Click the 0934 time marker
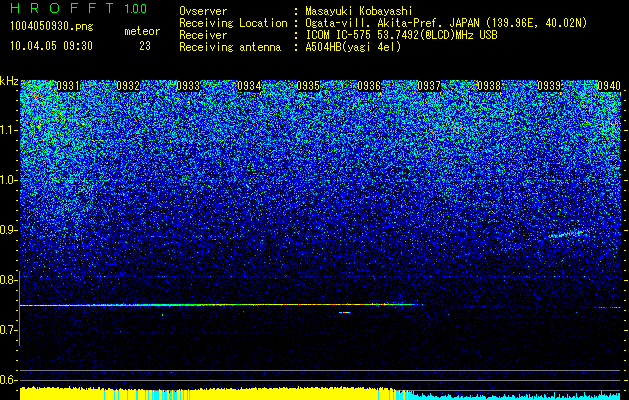 pyautogui.click(x=249, y=86)
